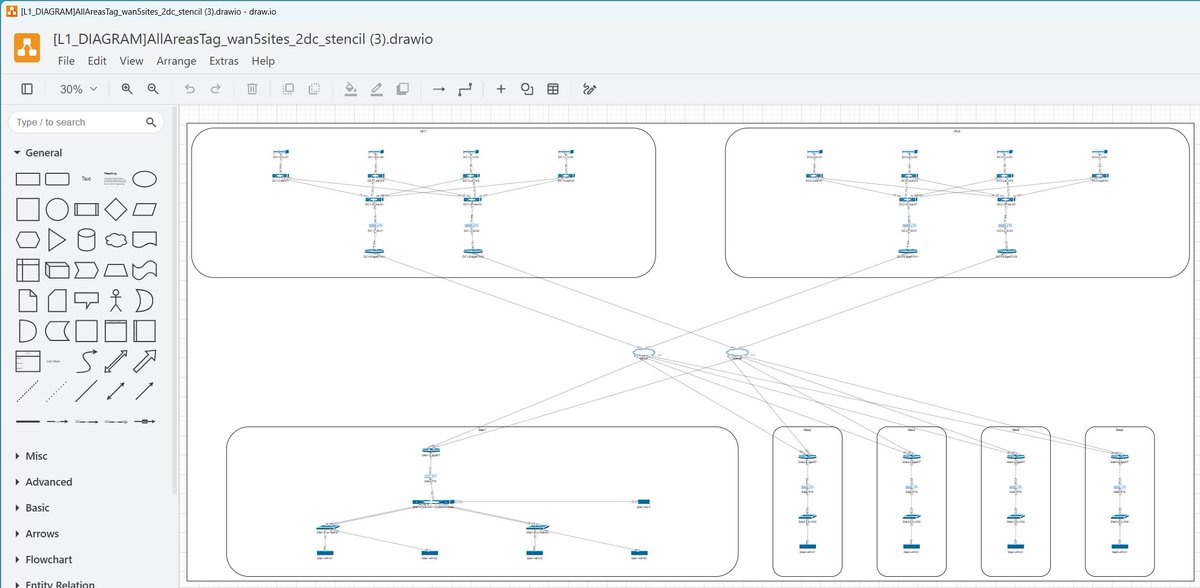Select the ellipse shape in General
Image resolution: width=1200 pixels, height=588 pixels.
click(x=145, y=179)
